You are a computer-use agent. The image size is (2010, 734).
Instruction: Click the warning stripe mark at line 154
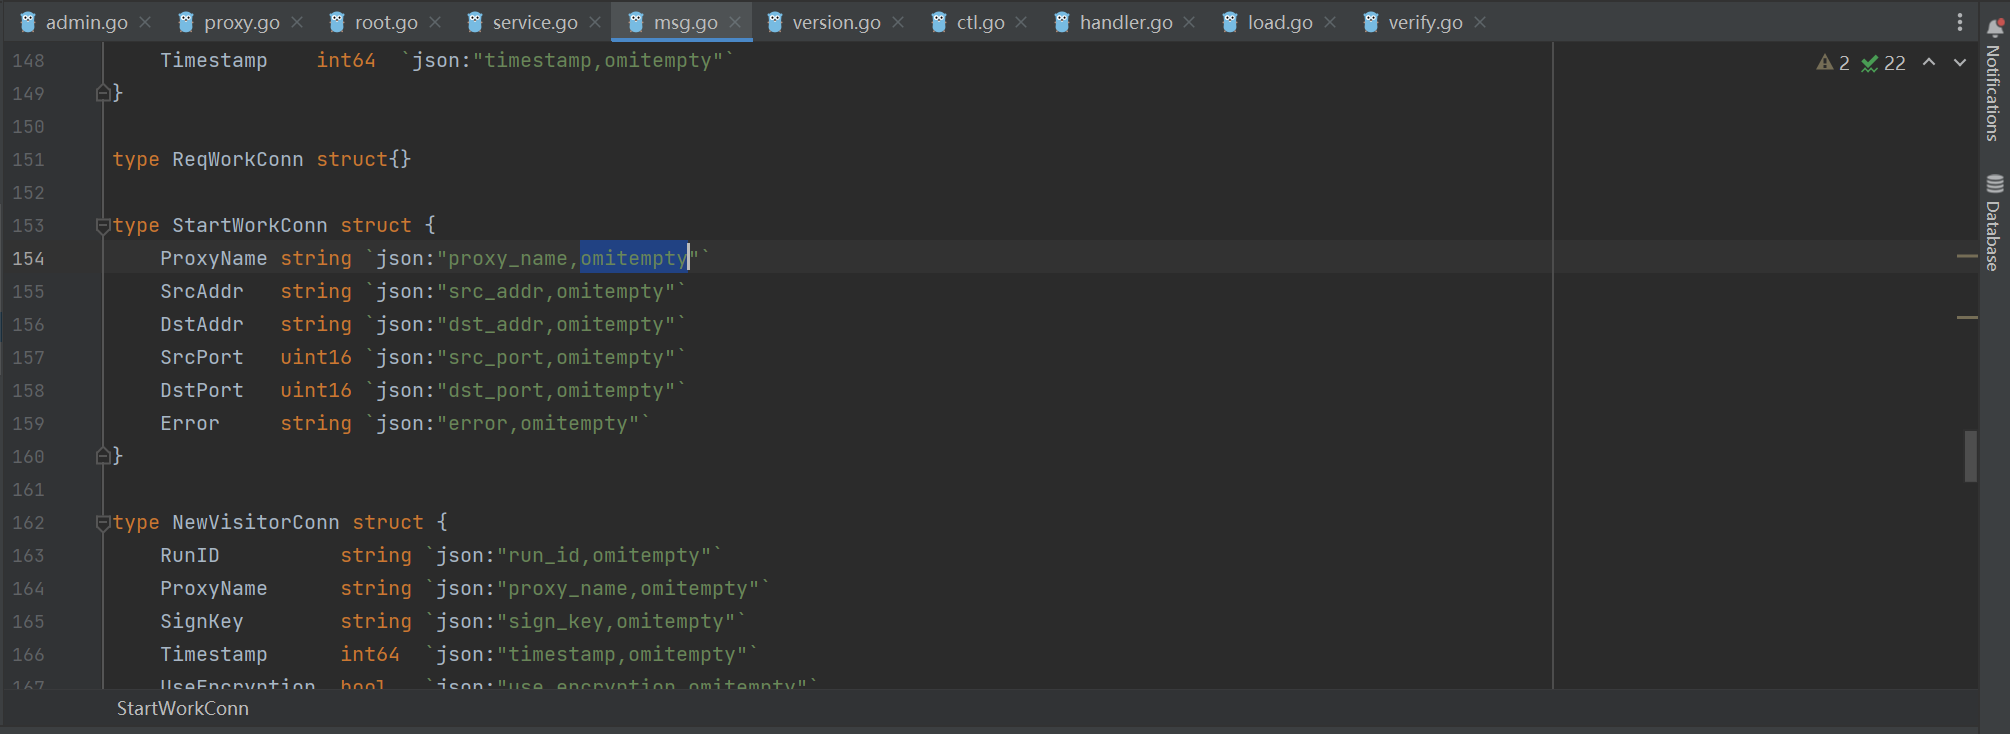[1967, 256]
